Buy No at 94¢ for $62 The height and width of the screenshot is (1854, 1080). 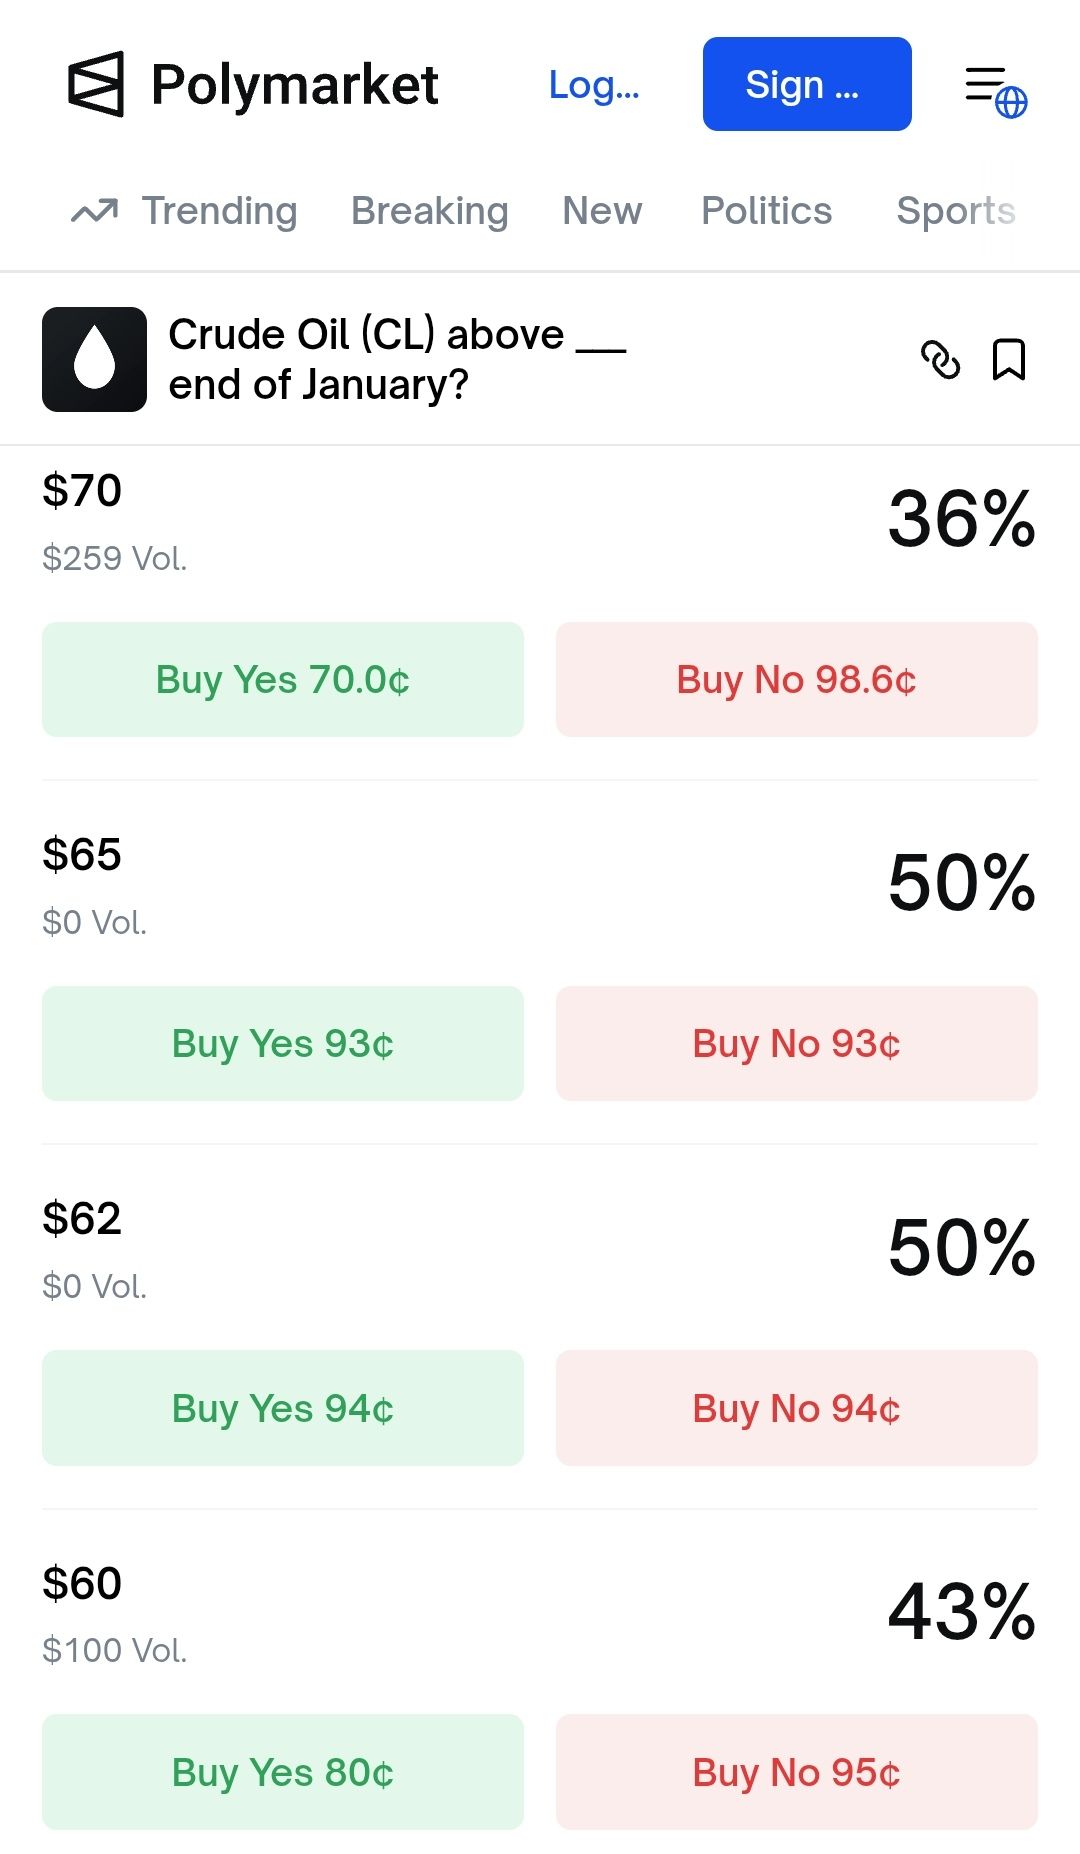click(797, 1408)
